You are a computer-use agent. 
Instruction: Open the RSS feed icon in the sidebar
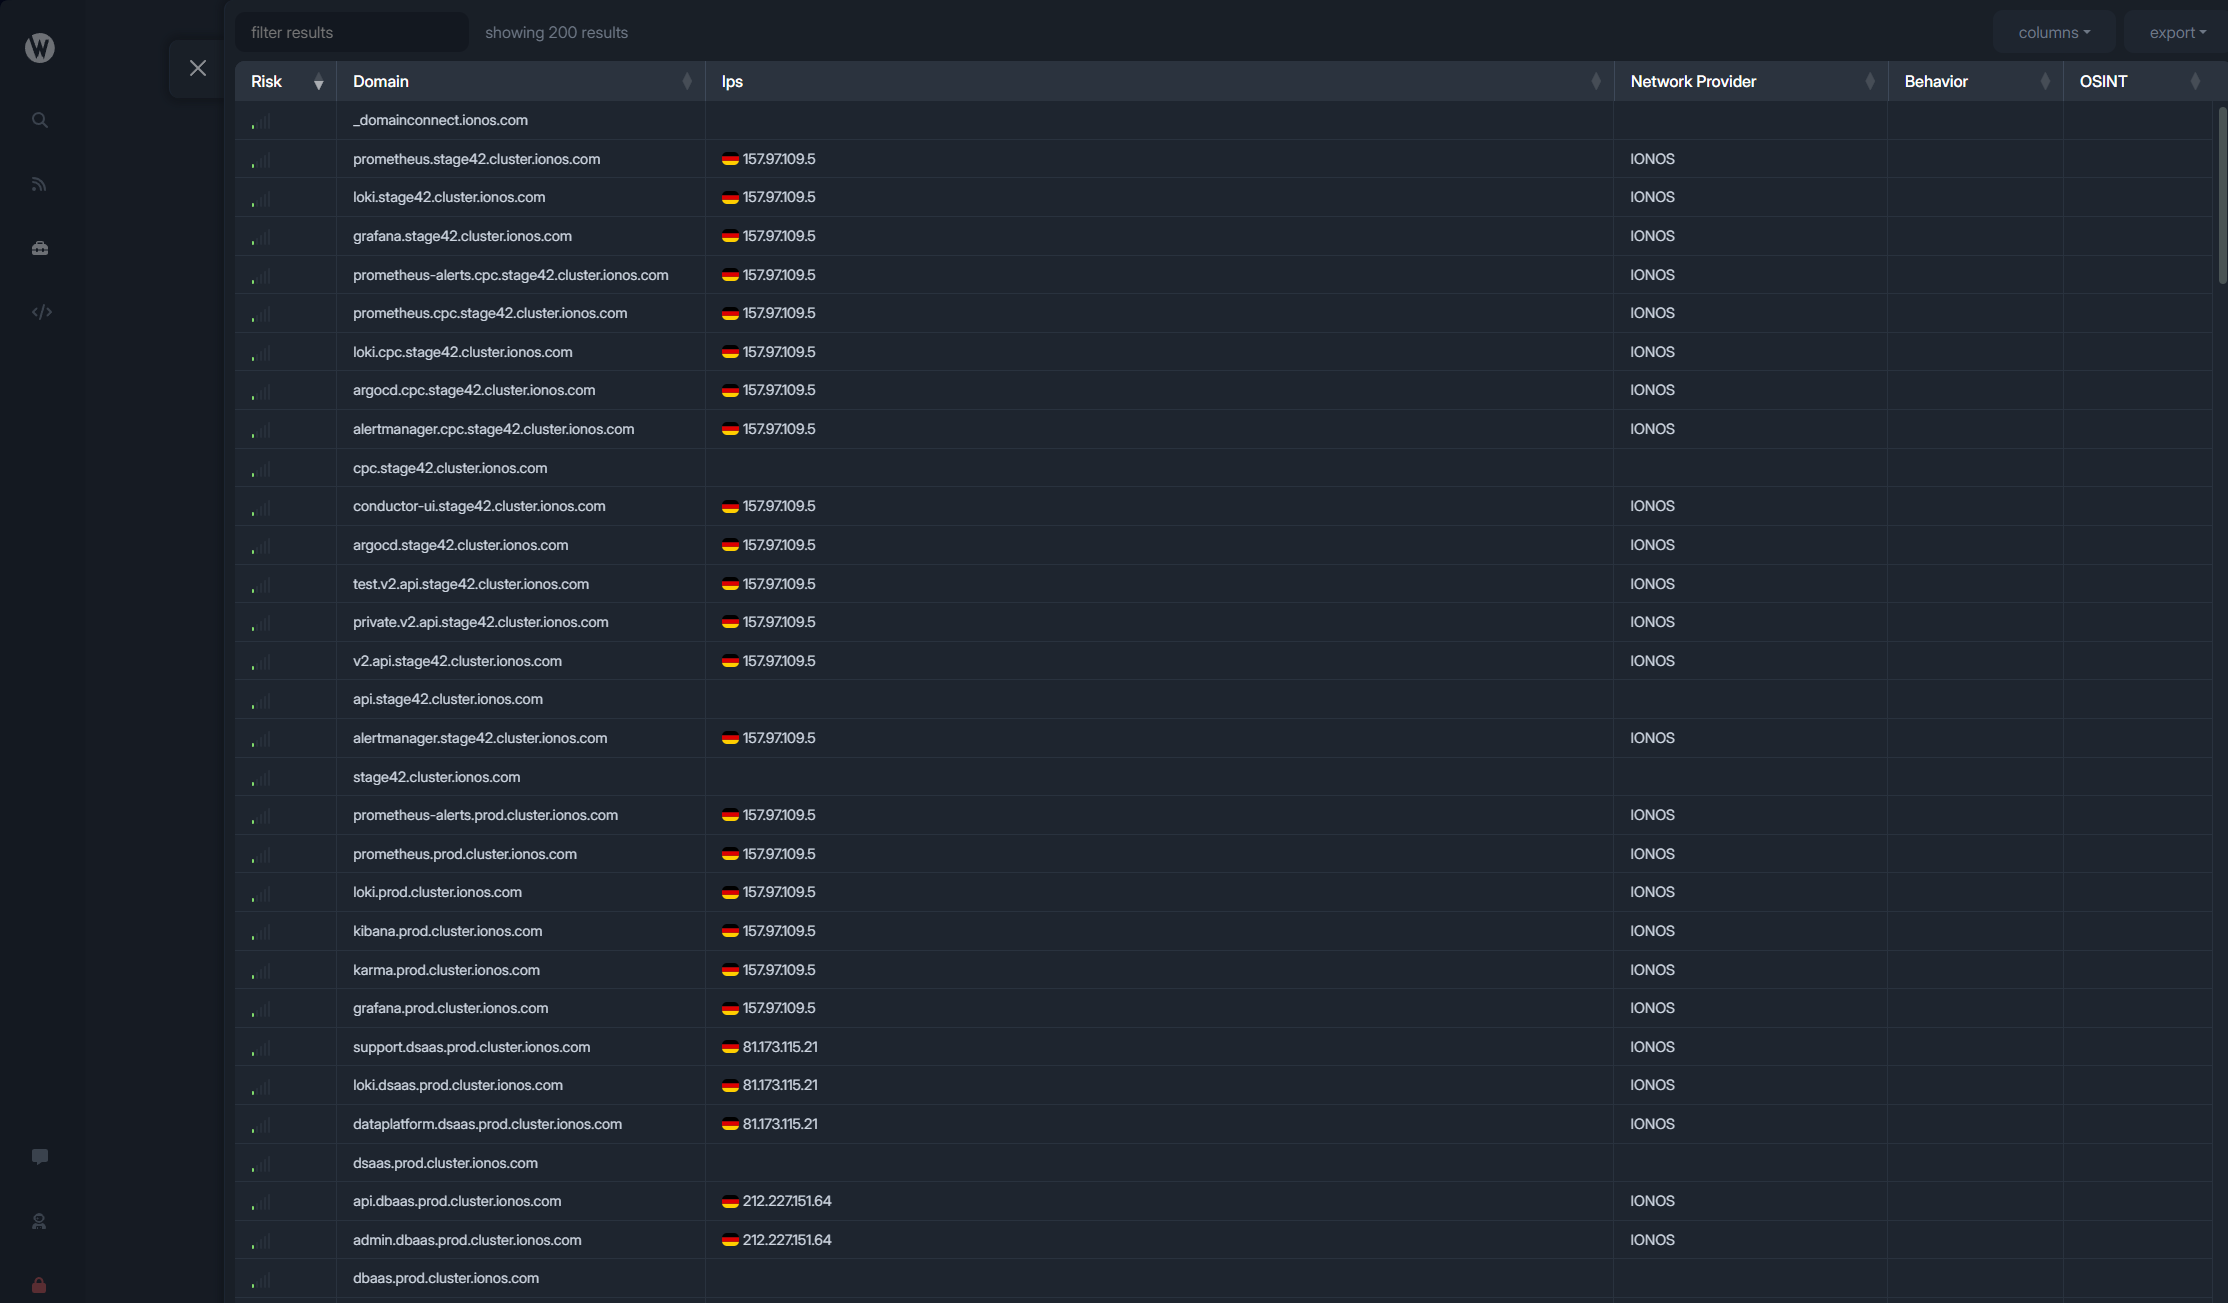(x=40, y=184)
